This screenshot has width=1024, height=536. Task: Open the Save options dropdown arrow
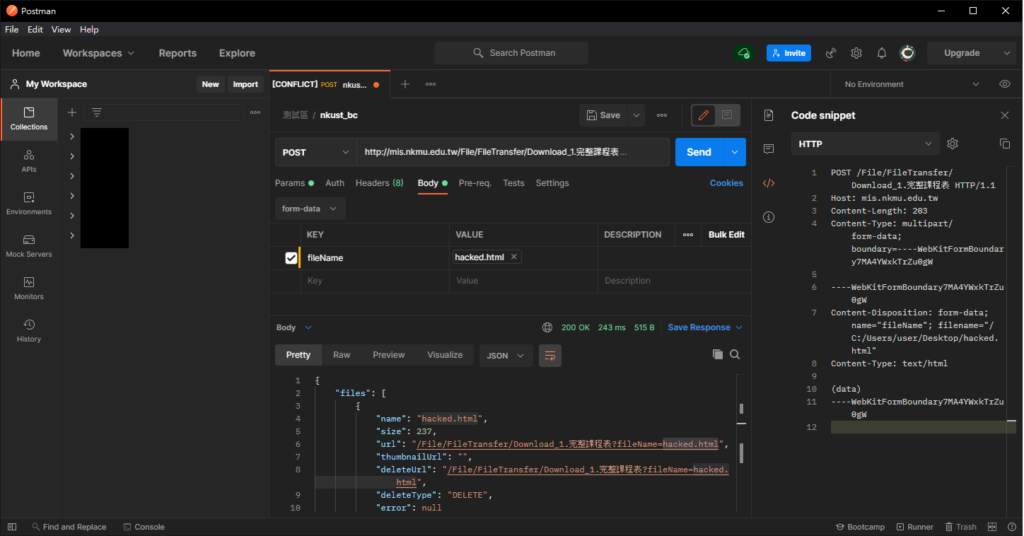[636, 115]
